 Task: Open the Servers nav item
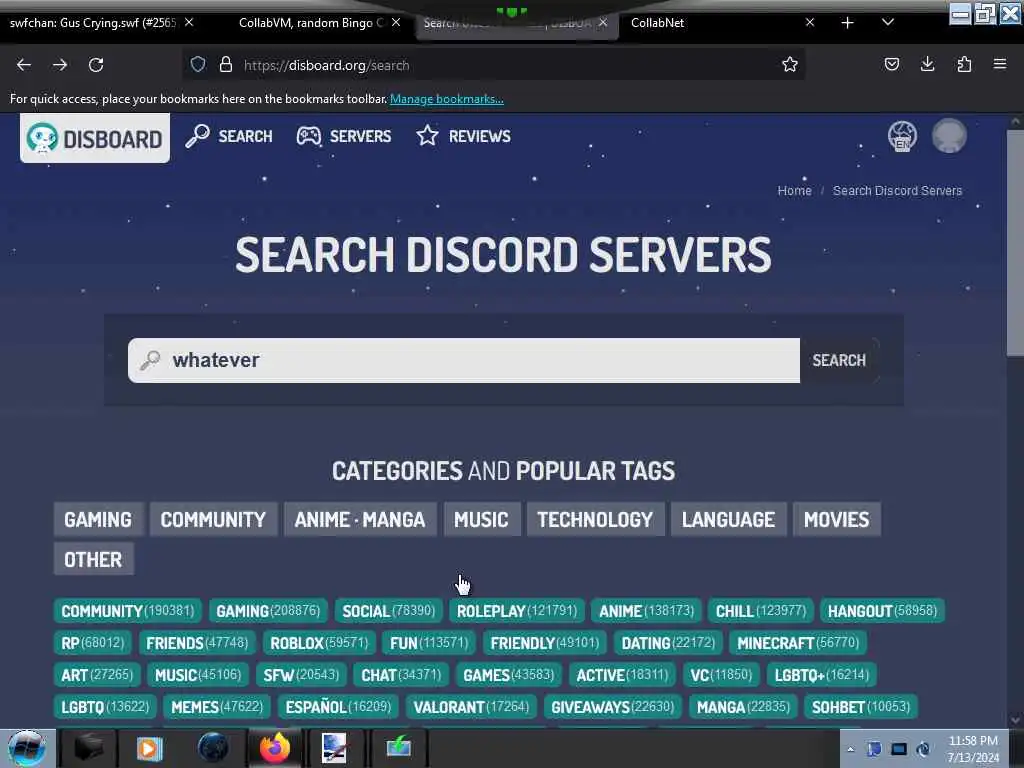point(344,136)
